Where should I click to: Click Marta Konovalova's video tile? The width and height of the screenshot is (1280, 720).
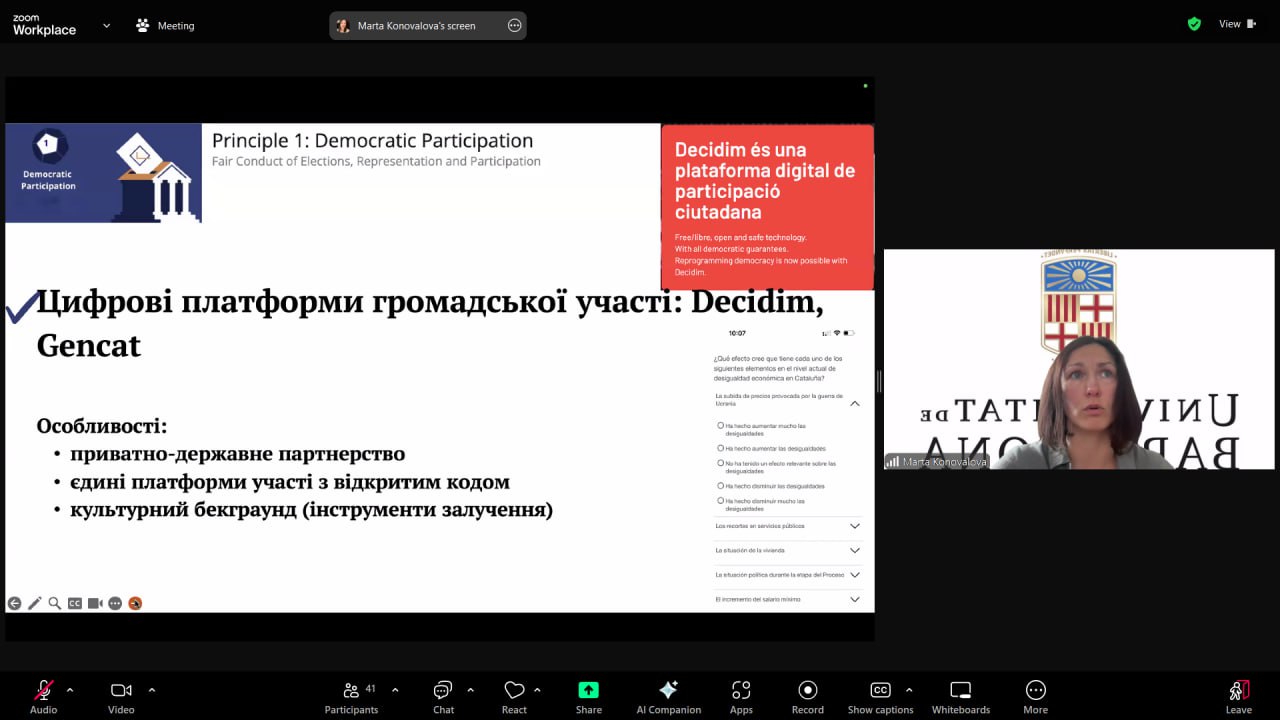tap(1079, 359)
